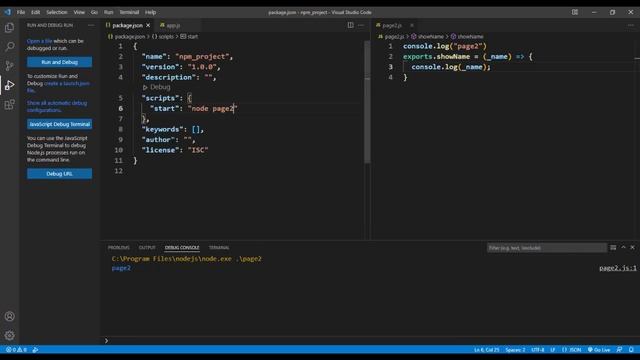Select the Debug Console panel tab
The width and height of the screenshot is (640, 360).
182,248
